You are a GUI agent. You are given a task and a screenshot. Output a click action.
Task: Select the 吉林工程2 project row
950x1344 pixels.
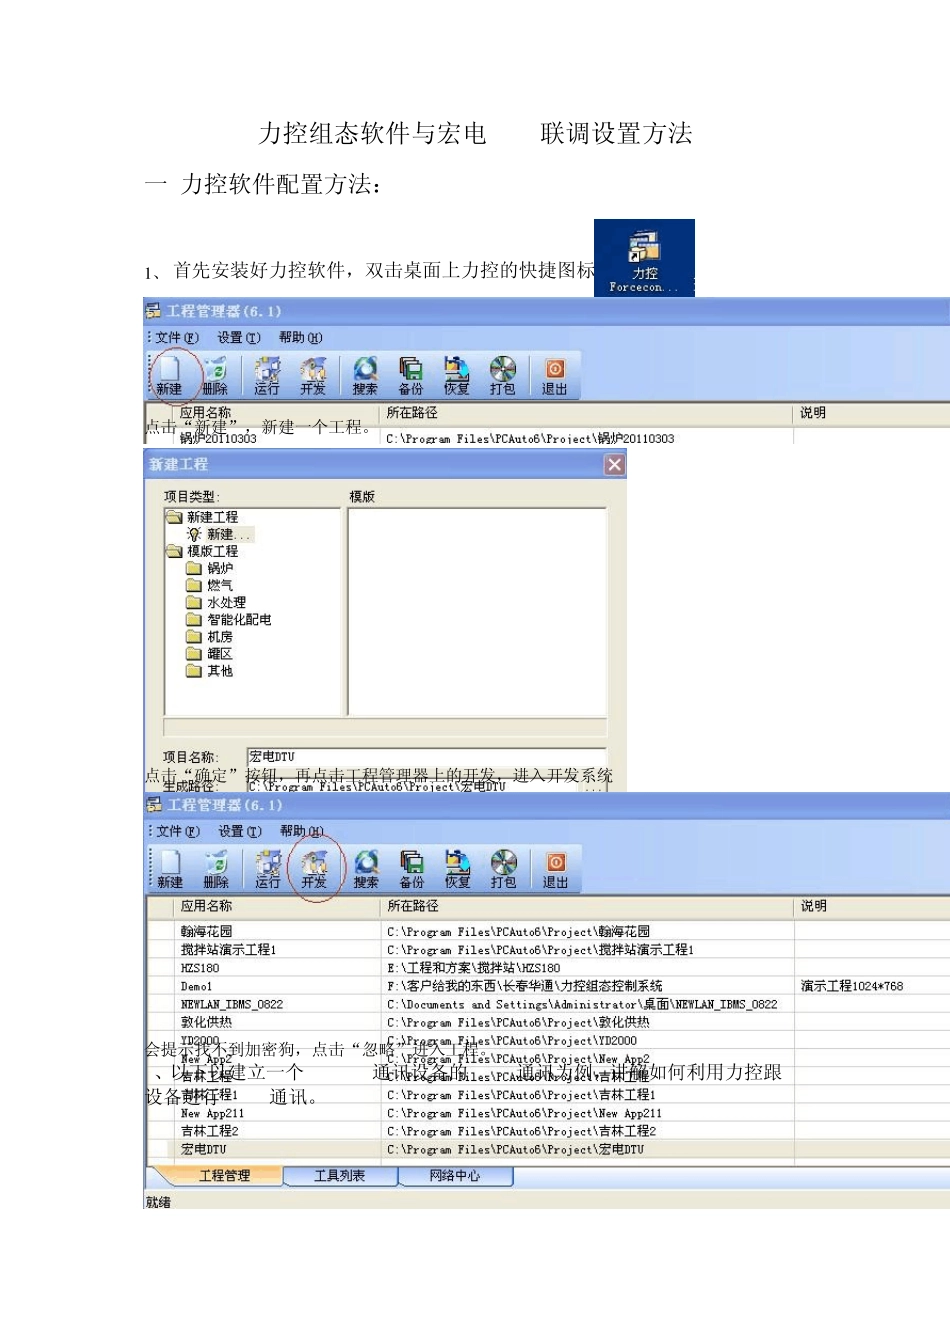tap(548, 1131)
